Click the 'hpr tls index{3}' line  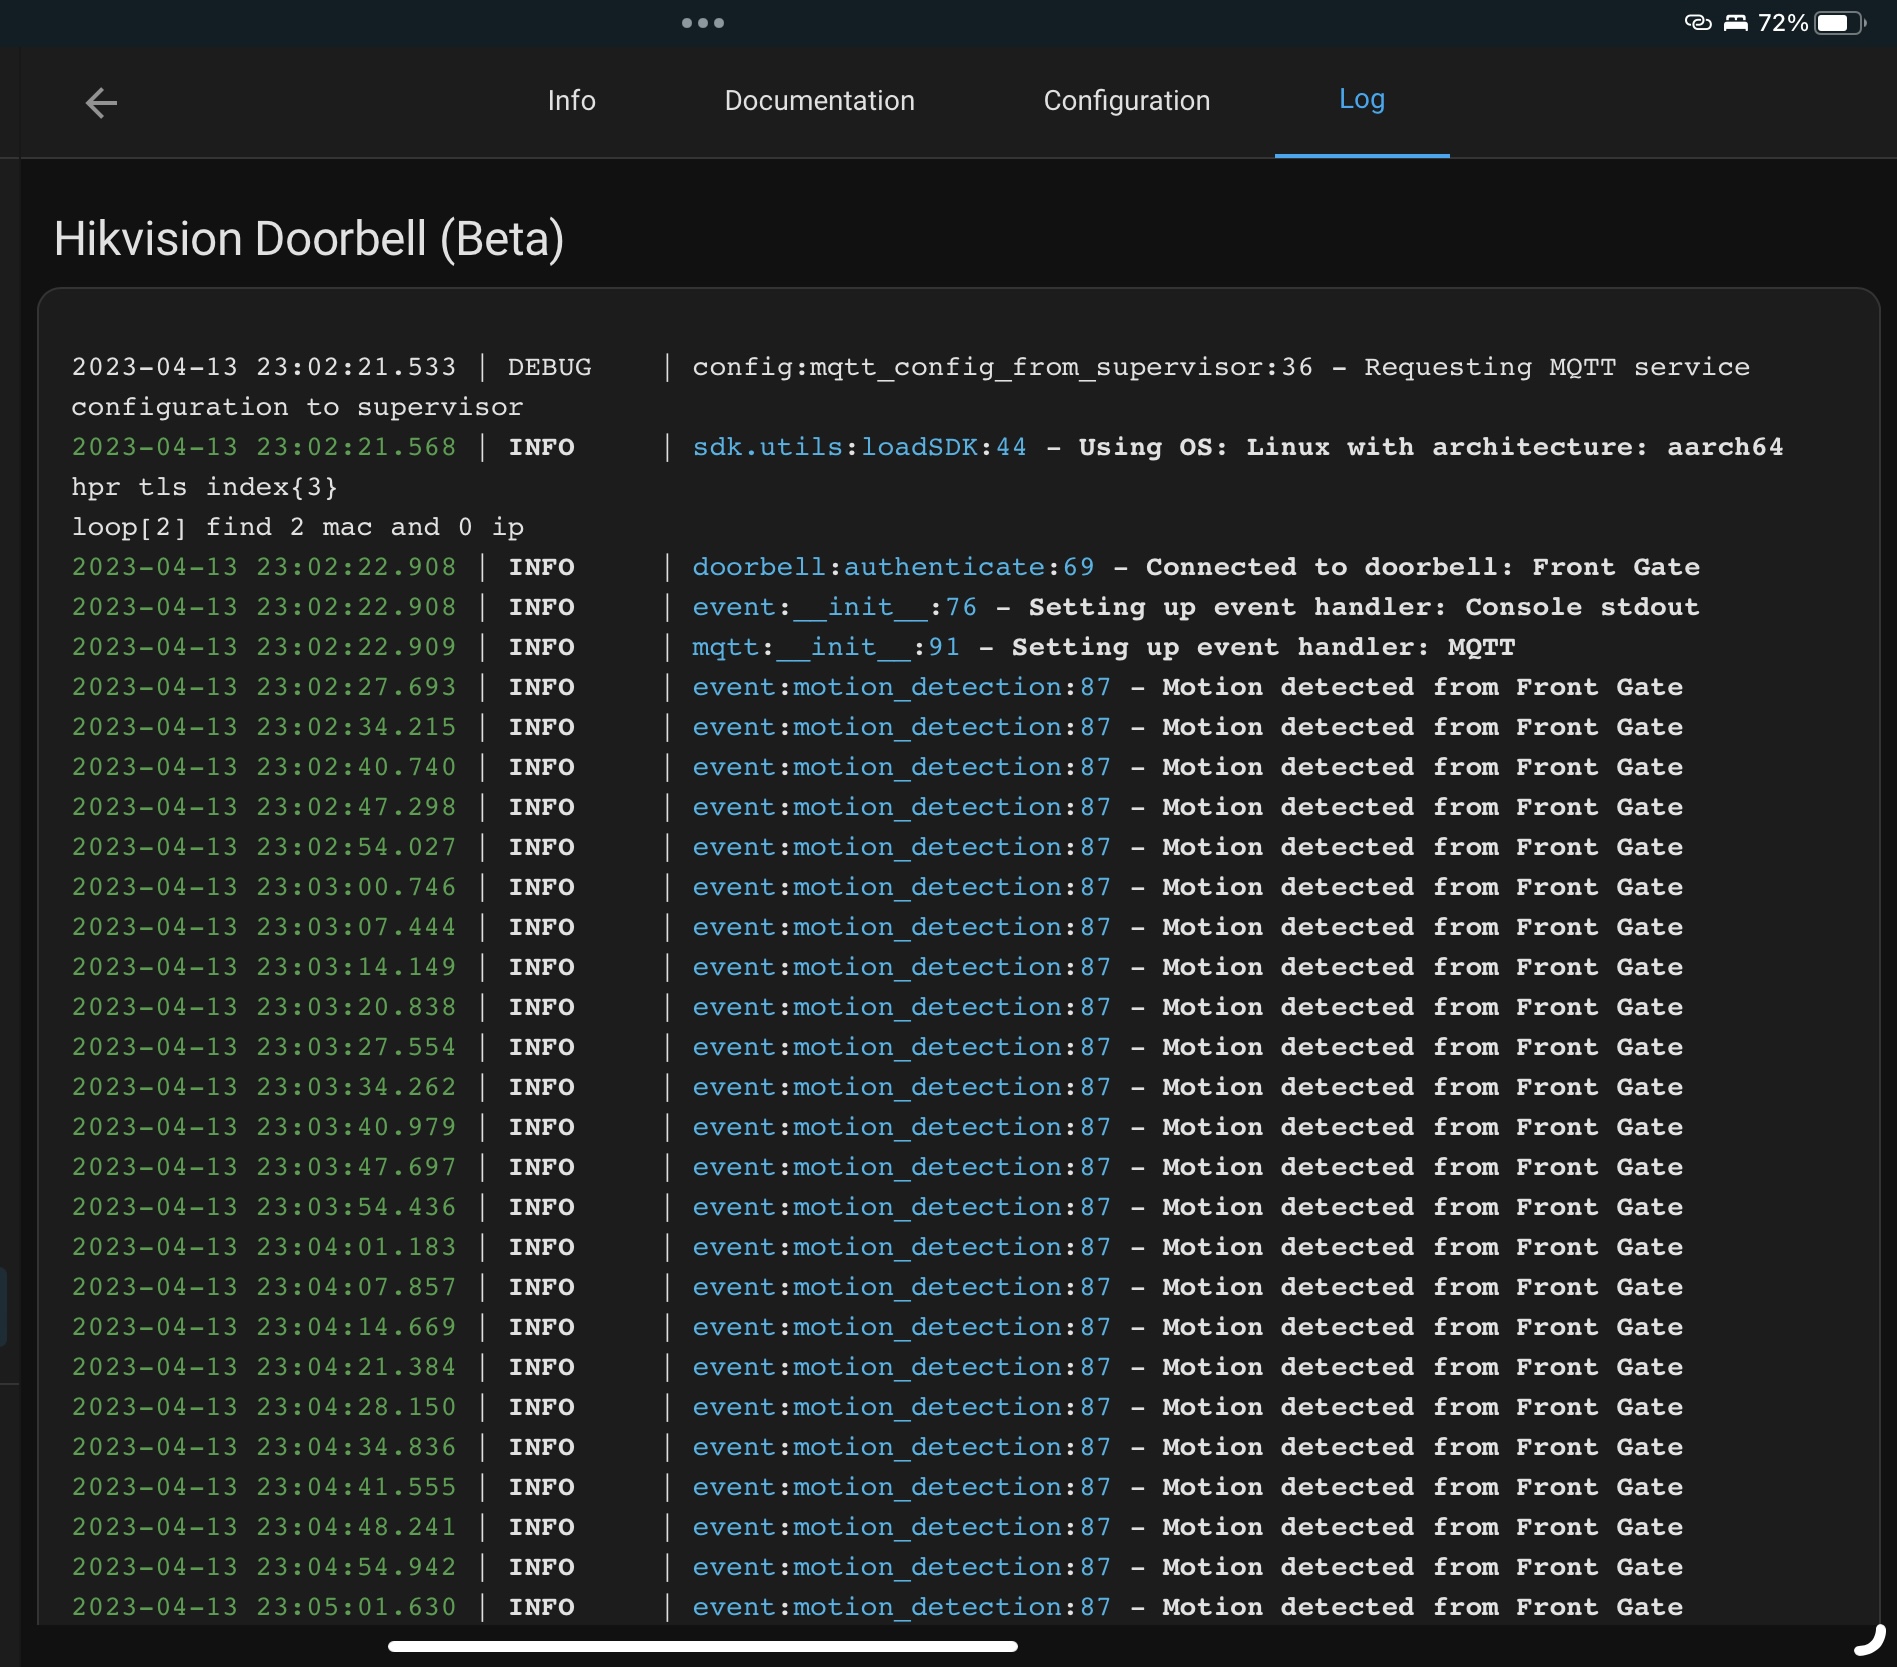[x=205, y=487]
